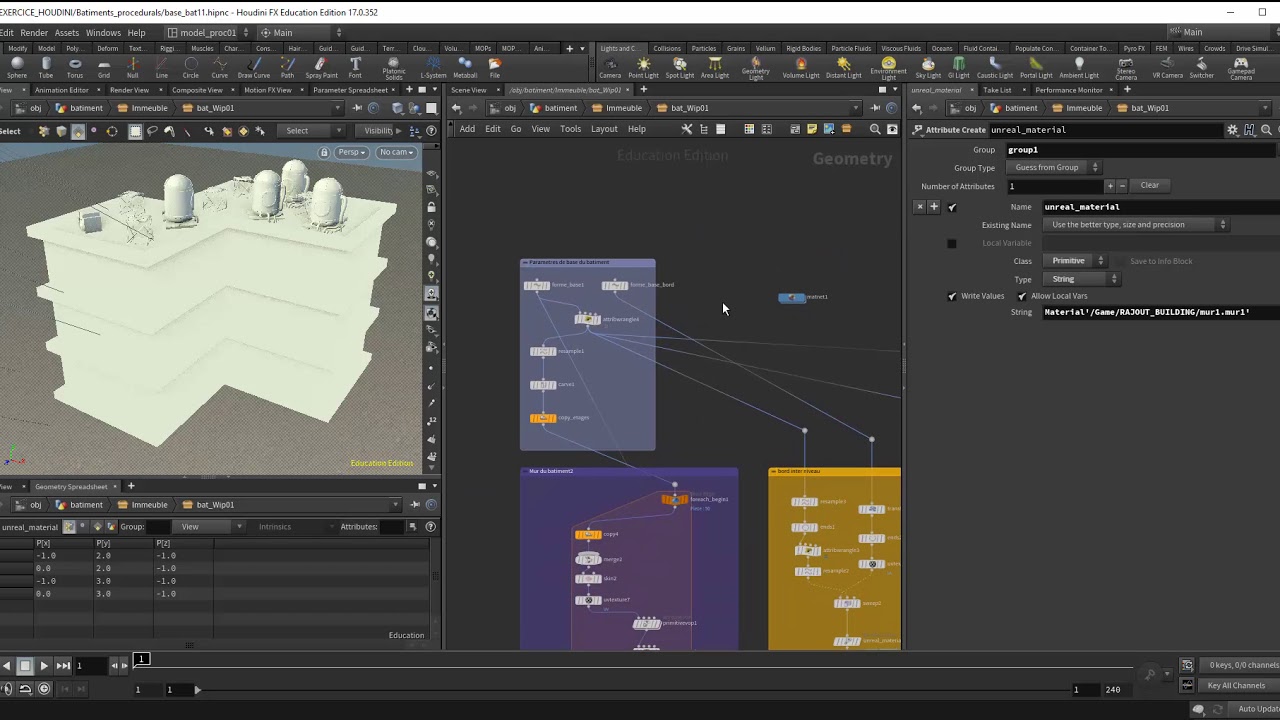Select the attribwrangle node in network
Viewport: 1280px width, 720px height.
point(587,319)
